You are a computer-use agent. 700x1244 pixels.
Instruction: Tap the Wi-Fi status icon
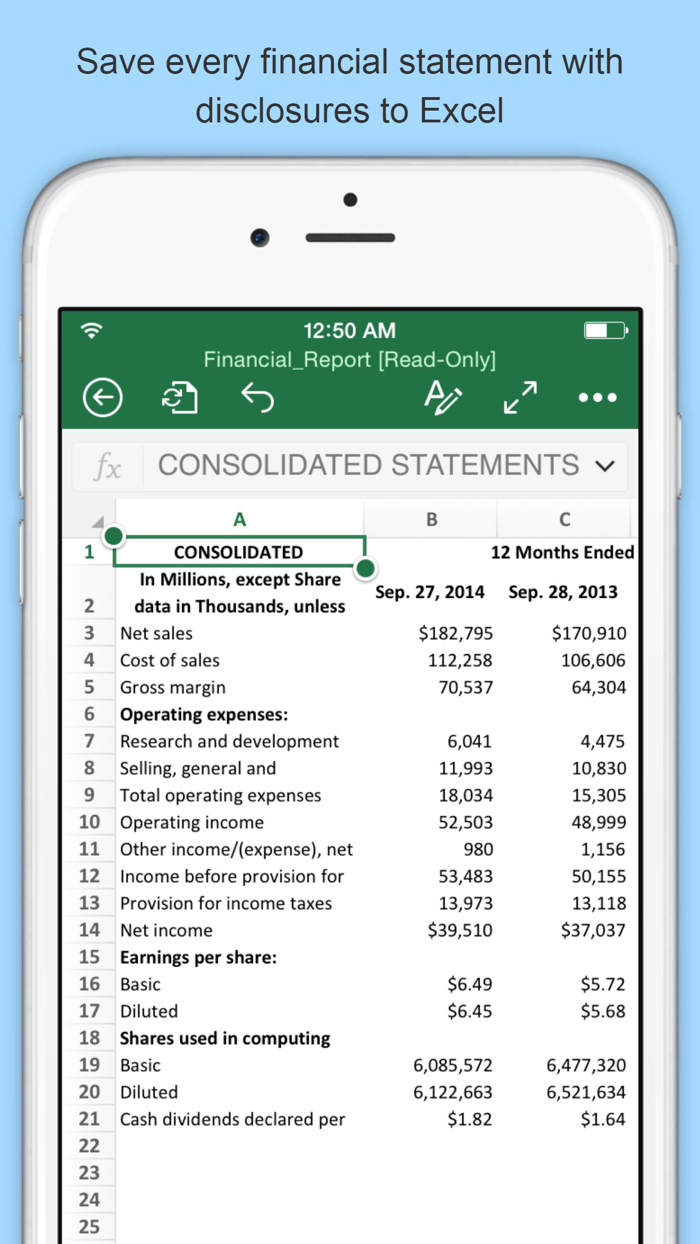(92, 330)
